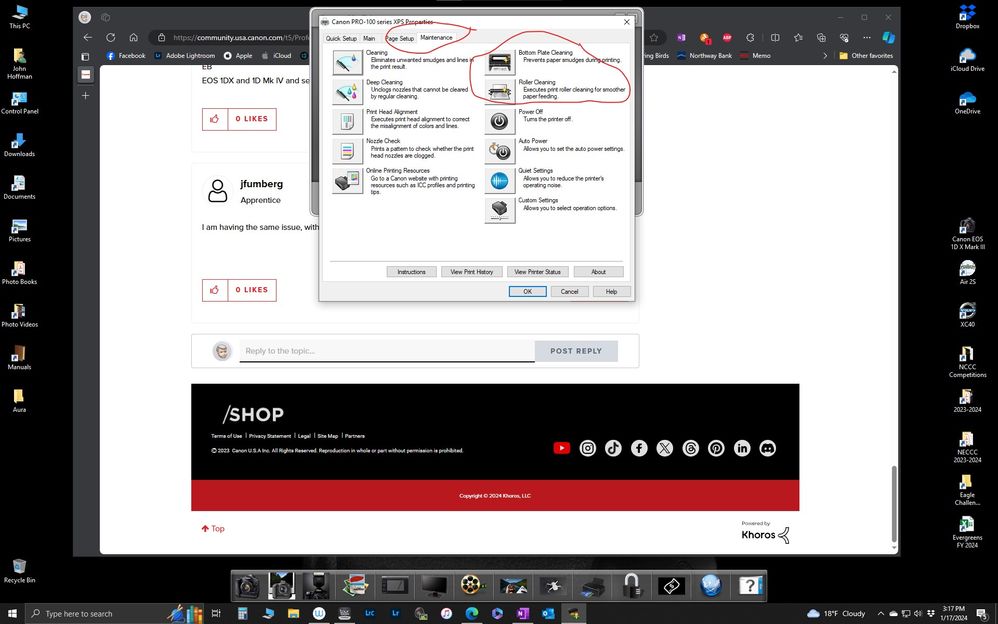Run a Nozzle Check

coord(347,149)
